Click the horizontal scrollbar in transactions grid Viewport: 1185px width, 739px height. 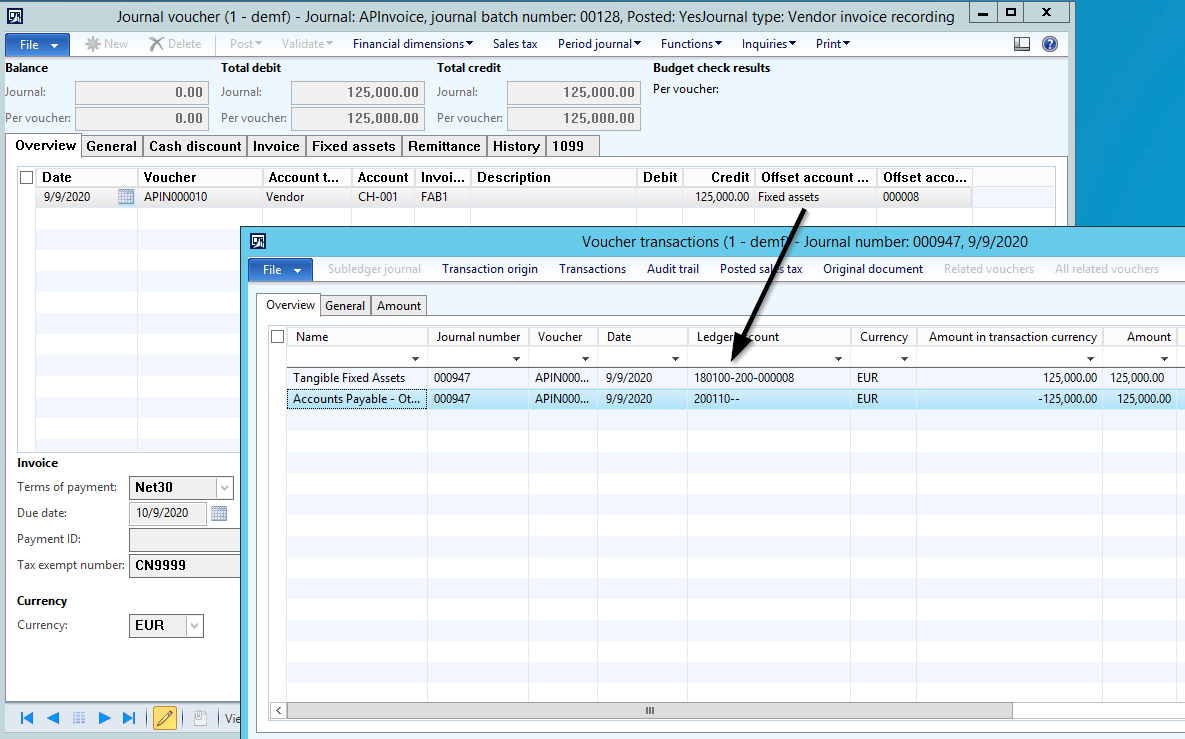point(648,710)
